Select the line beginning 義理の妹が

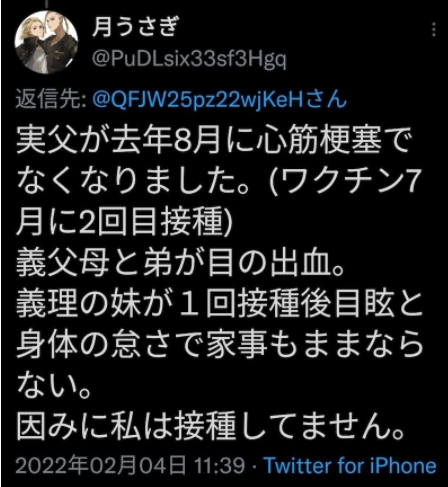point(219,304)
